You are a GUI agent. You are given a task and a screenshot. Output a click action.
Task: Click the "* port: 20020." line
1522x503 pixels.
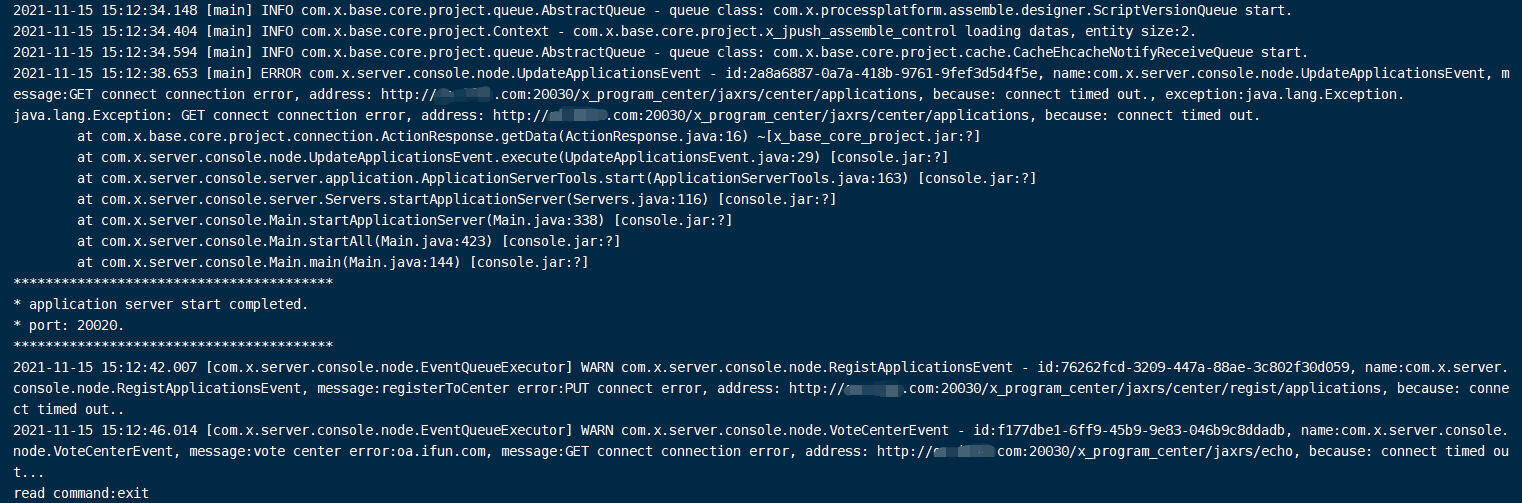[x=69, y=325]
